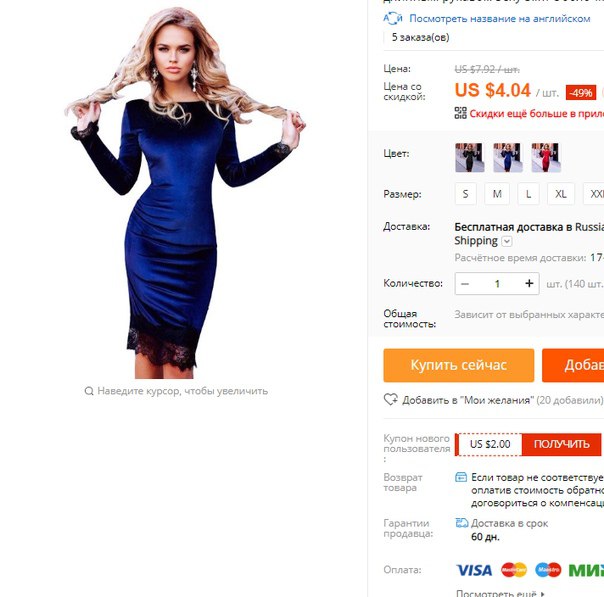Click the heart icon to add to wishlist
Image resolution: width=604 pixels, height=597 pixels.
(391, 399)
